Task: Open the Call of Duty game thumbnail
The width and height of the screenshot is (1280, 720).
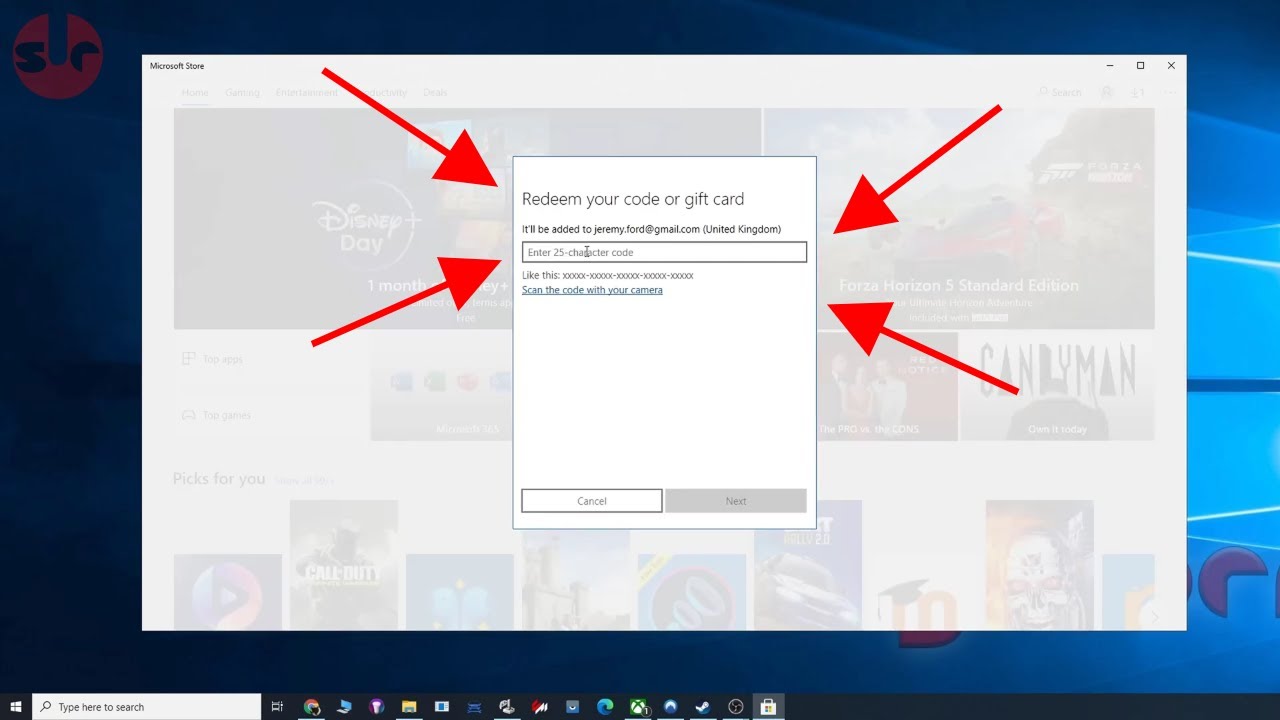Action: (343, 565)
